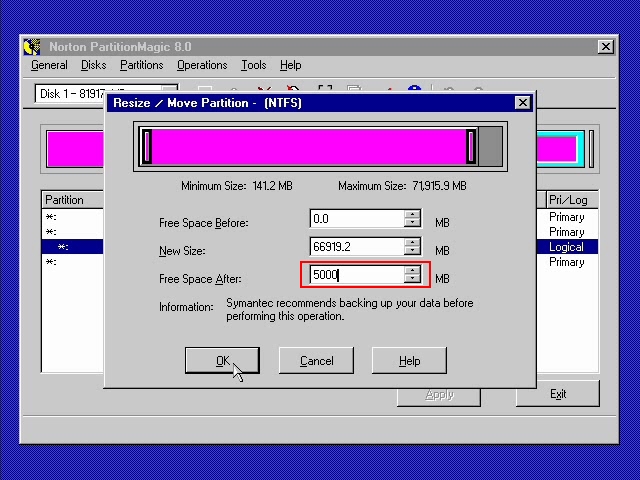Click the magenta partition area in dialog bar

(309, 146)
